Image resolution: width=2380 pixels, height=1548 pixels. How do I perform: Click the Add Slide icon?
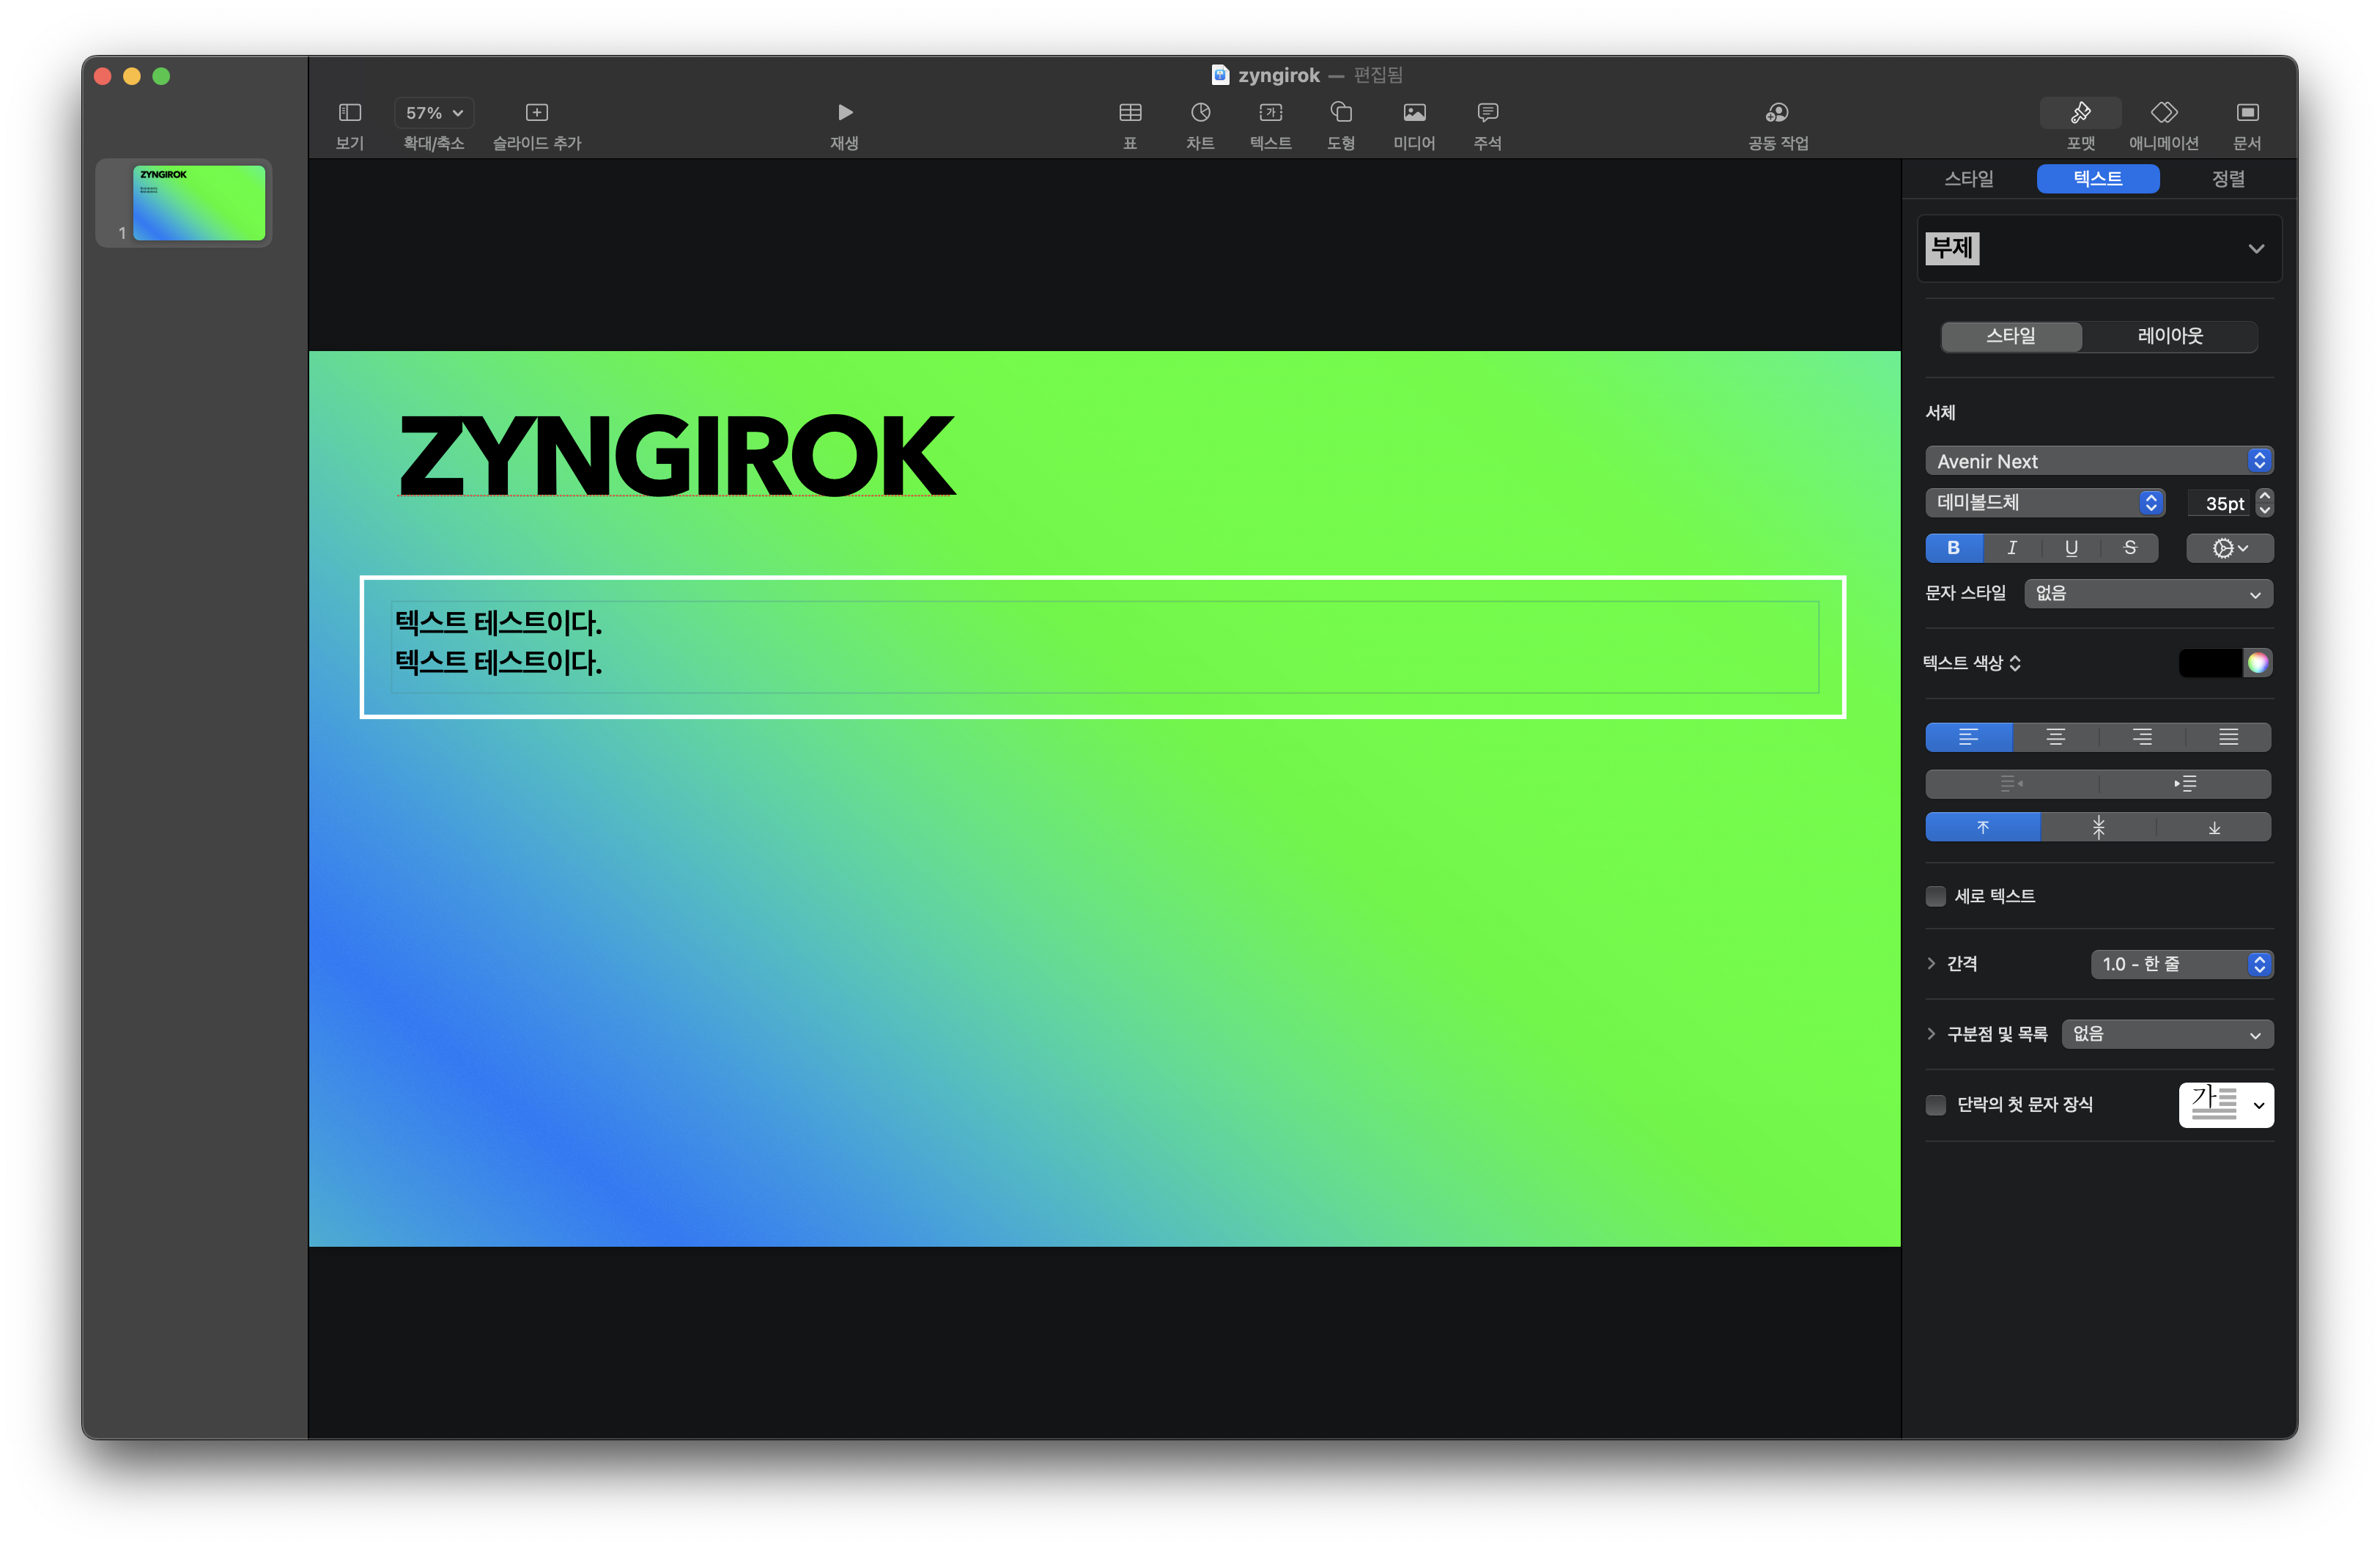[536, 112]
